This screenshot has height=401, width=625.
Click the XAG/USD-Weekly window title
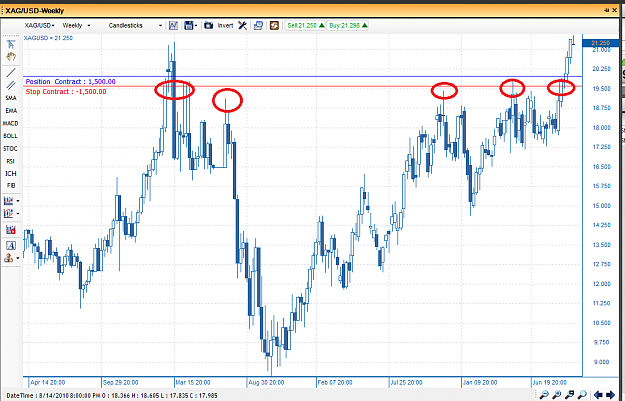(35, 11)
